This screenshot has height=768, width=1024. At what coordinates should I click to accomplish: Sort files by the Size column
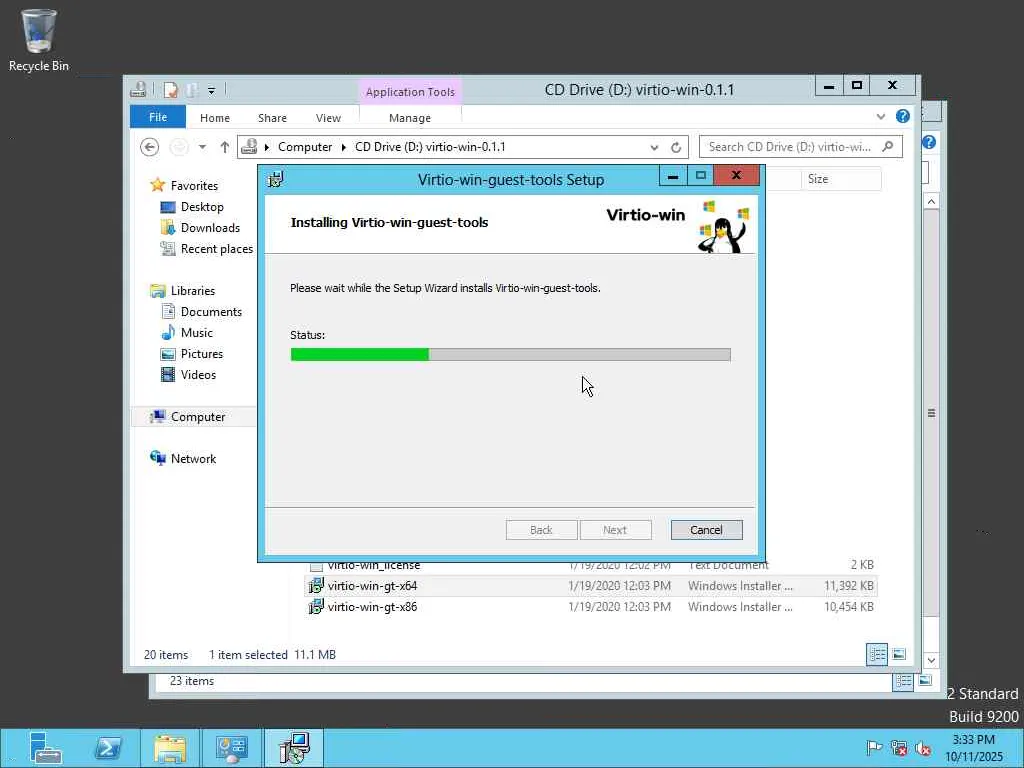point(841,179)
